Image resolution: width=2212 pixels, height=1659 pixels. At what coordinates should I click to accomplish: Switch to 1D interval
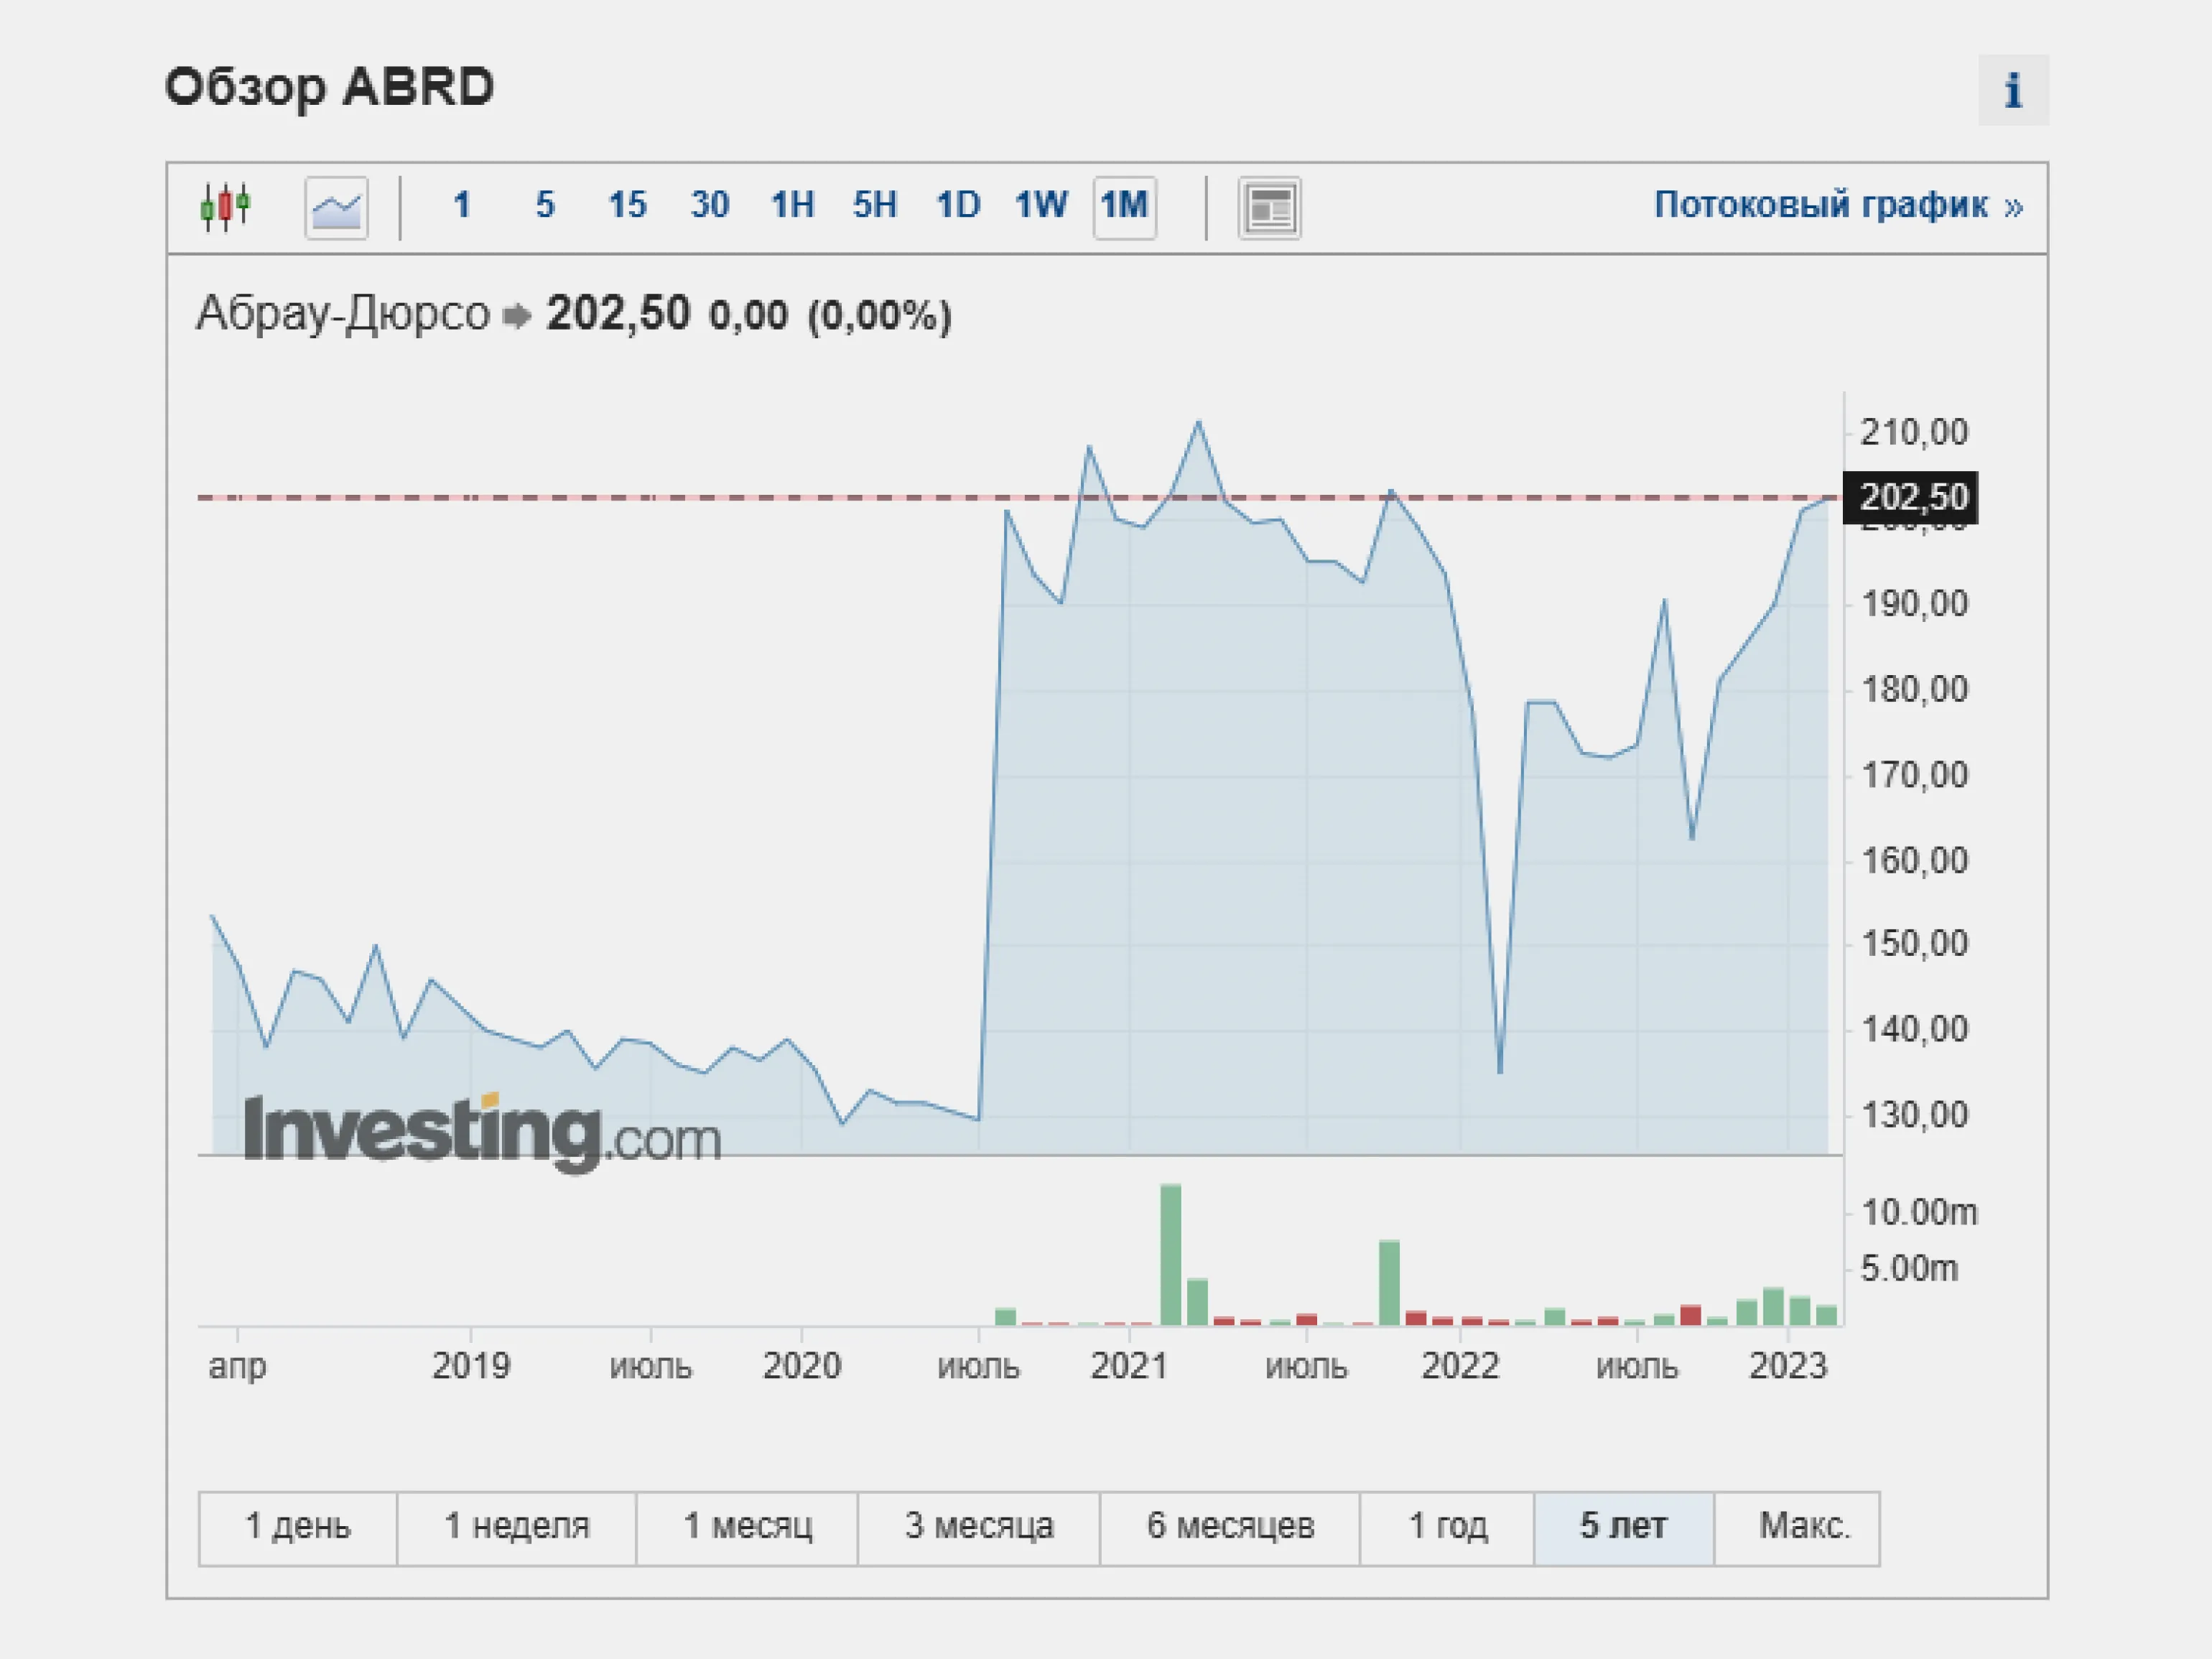957,206
